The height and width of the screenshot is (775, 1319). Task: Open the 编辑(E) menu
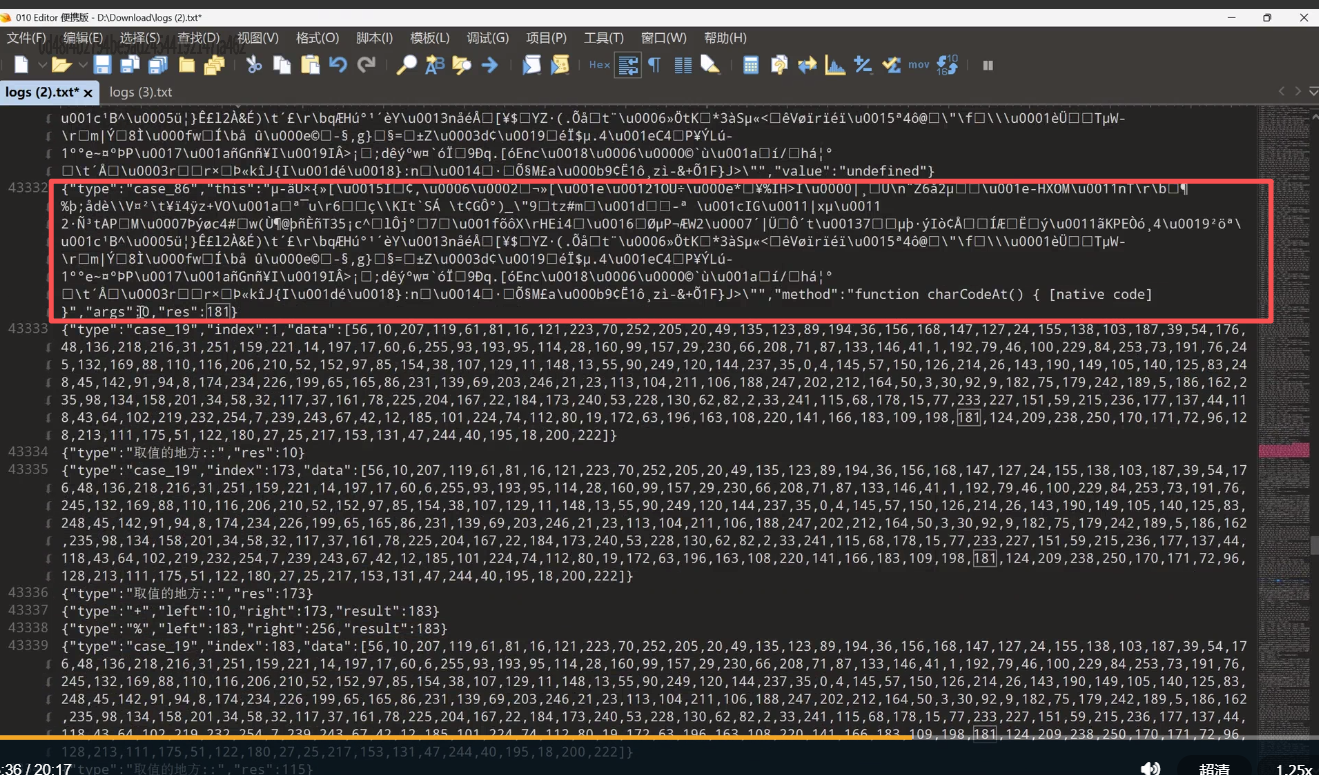(x=83, y=38)
